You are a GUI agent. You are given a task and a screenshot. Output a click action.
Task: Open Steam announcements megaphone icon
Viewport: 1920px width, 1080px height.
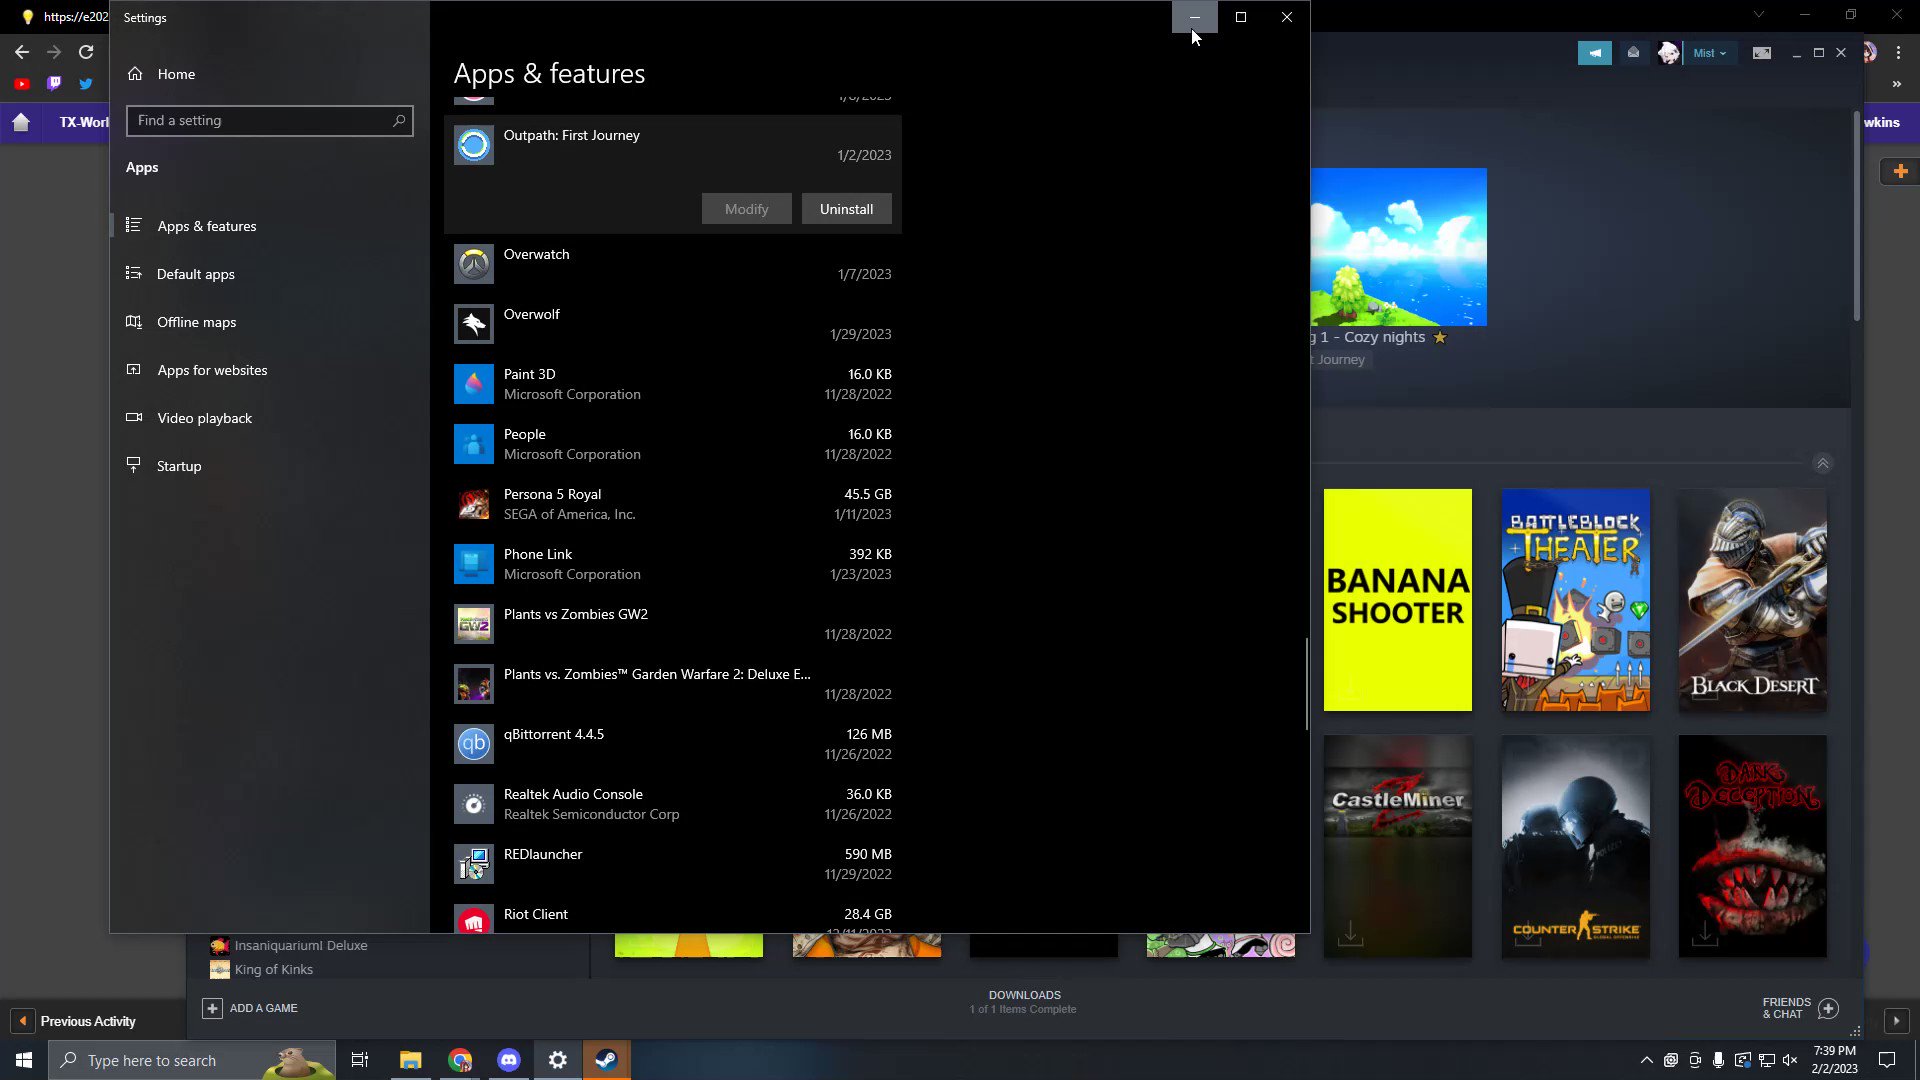pos(1594,53)
